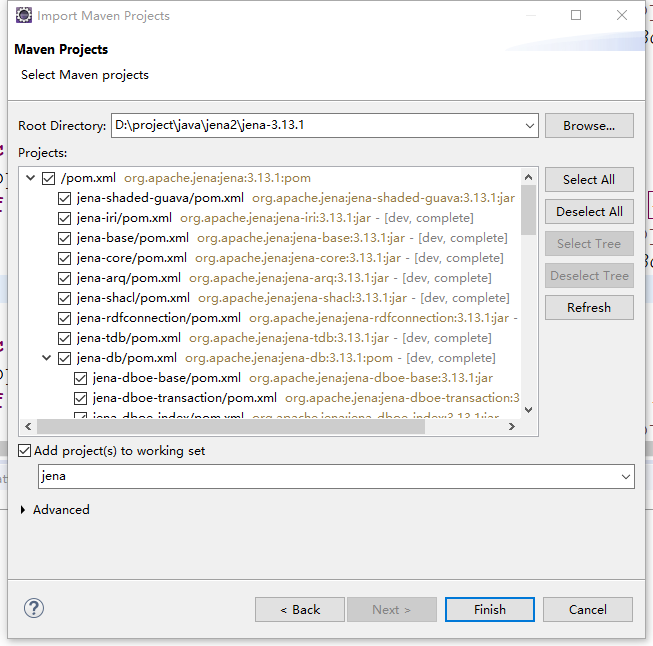Click the help question mark icon

(34, 608)
